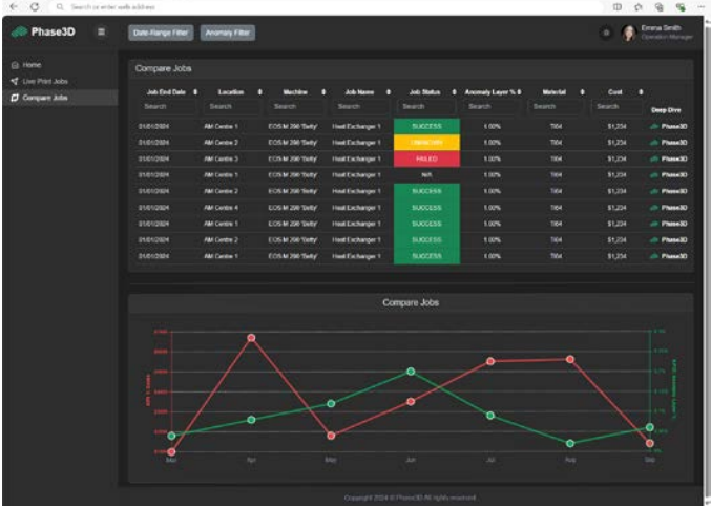Viewport: 712px width, 509px height.
Task: Select green data point at Aug
Action: coord(570,444)
